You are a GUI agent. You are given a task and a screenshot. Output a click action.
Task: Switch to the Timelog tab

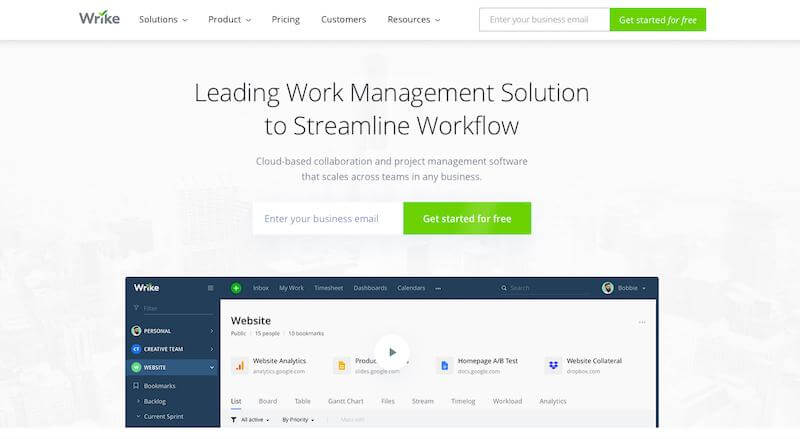click(x=463, y=401)
